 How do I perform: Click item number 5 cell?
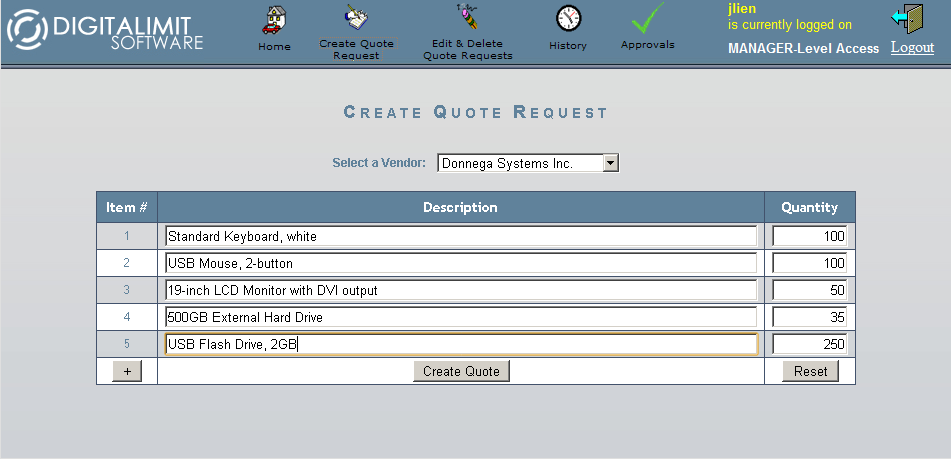pos(127,344)
